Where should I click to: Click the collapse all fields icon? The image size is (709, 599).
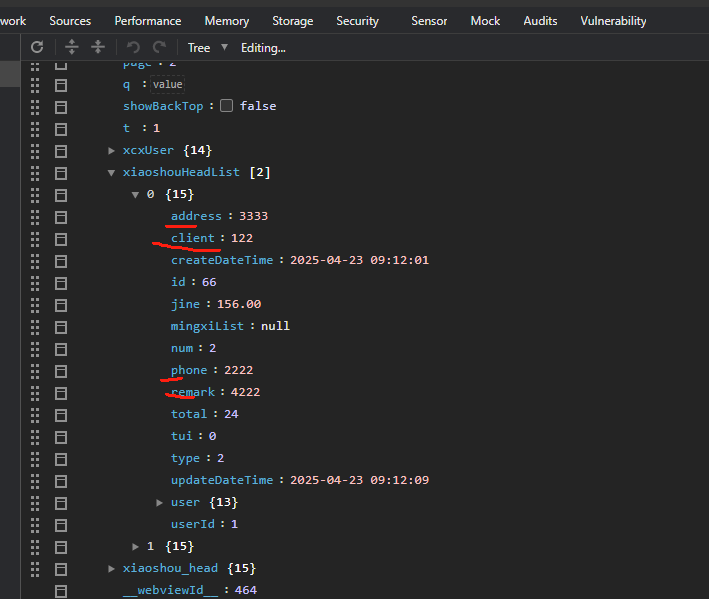pyautogui.click(x=98, y=47)
